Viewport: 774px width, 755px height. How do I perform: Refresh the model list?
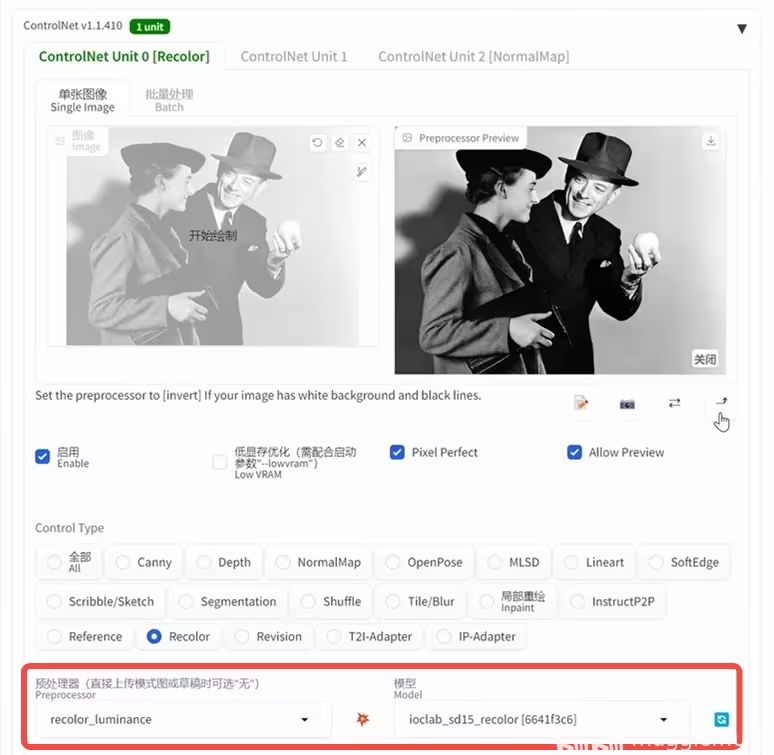click(722, 719)
